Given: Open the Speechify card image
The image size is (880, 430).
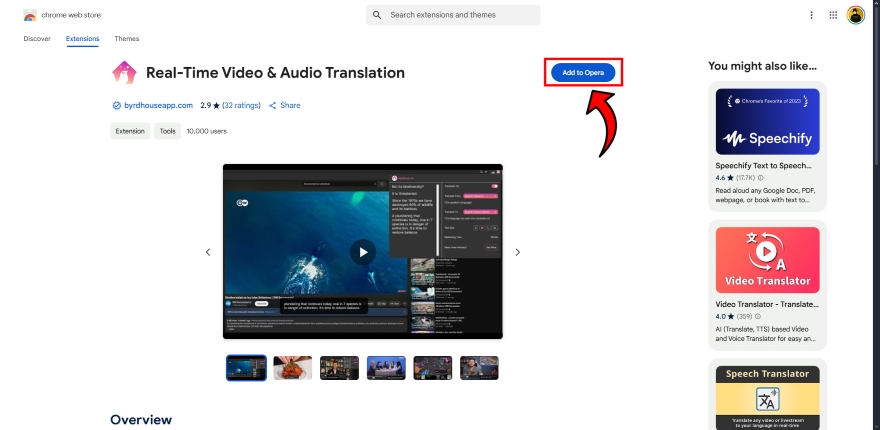Looking at the screenshot, I should [767, 121].
